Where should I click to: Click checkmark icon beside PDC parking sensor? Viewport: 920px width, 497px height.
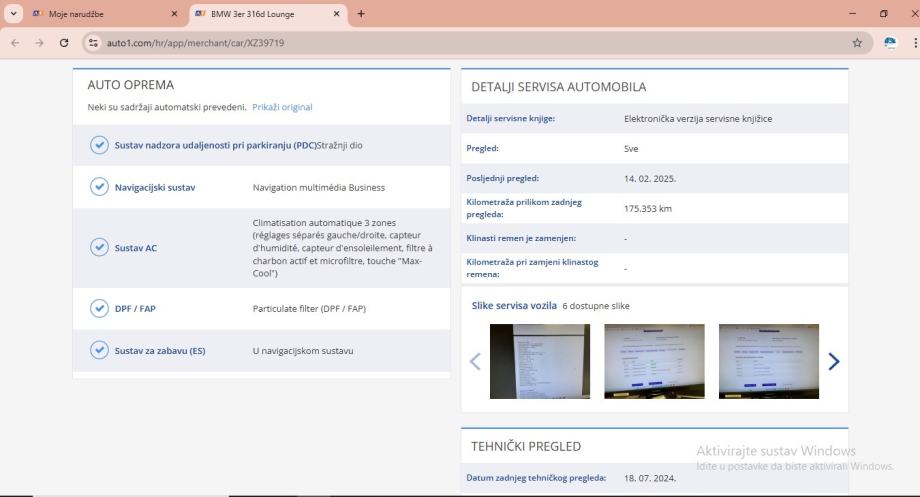point(99,145)
